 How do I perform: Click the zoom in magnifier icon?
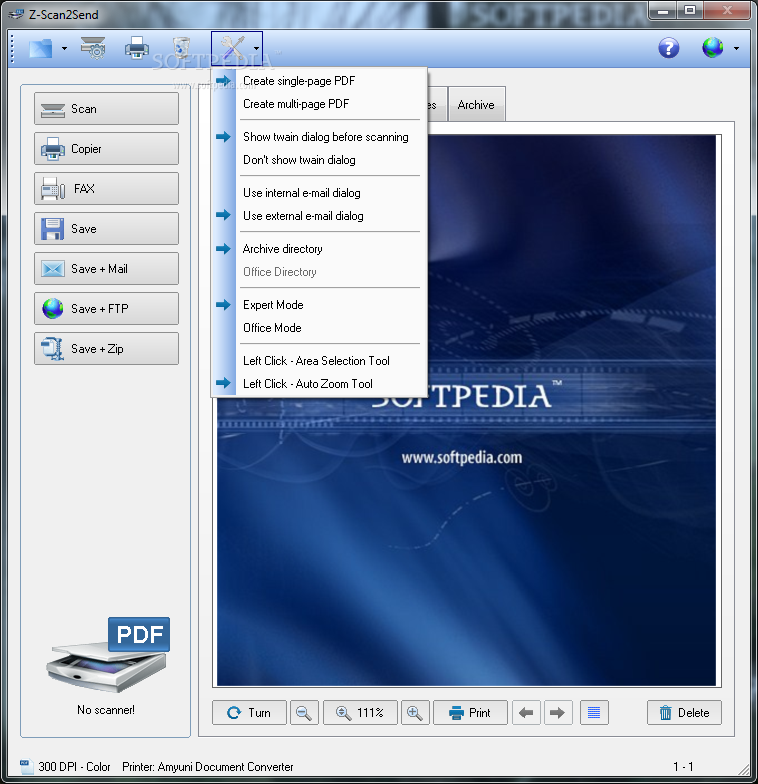415,712
